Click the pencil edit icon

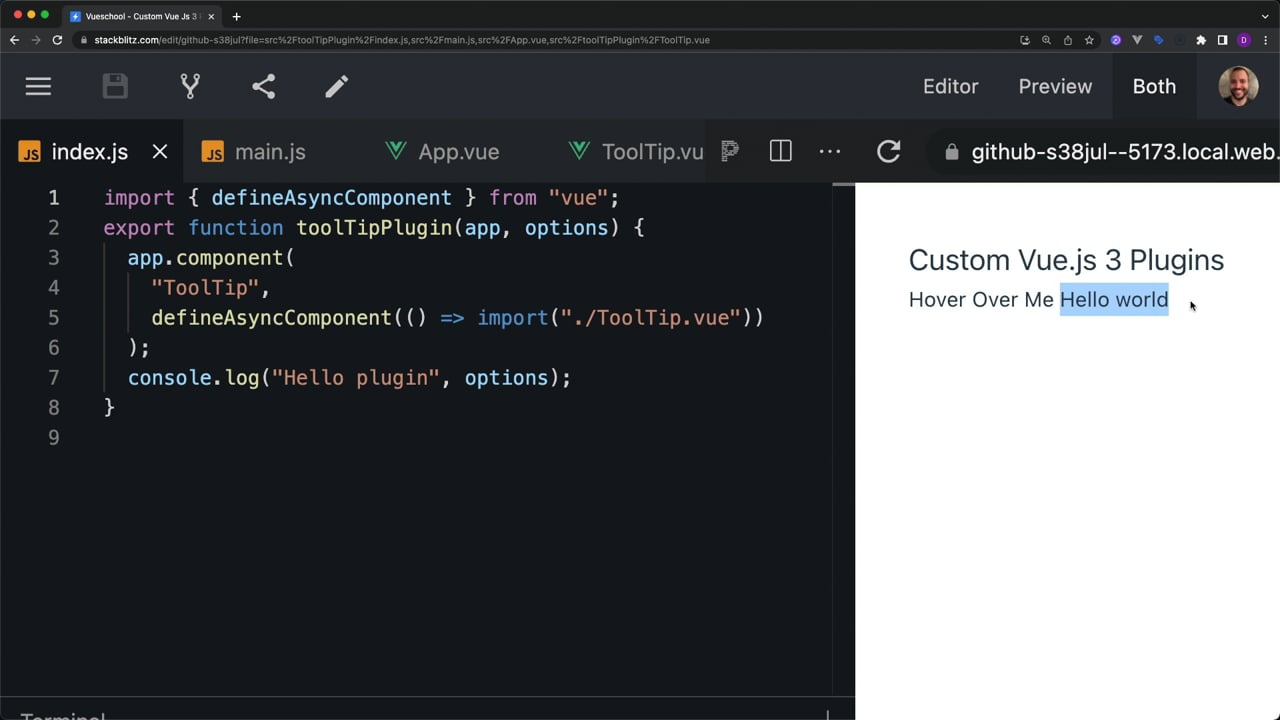336,87
